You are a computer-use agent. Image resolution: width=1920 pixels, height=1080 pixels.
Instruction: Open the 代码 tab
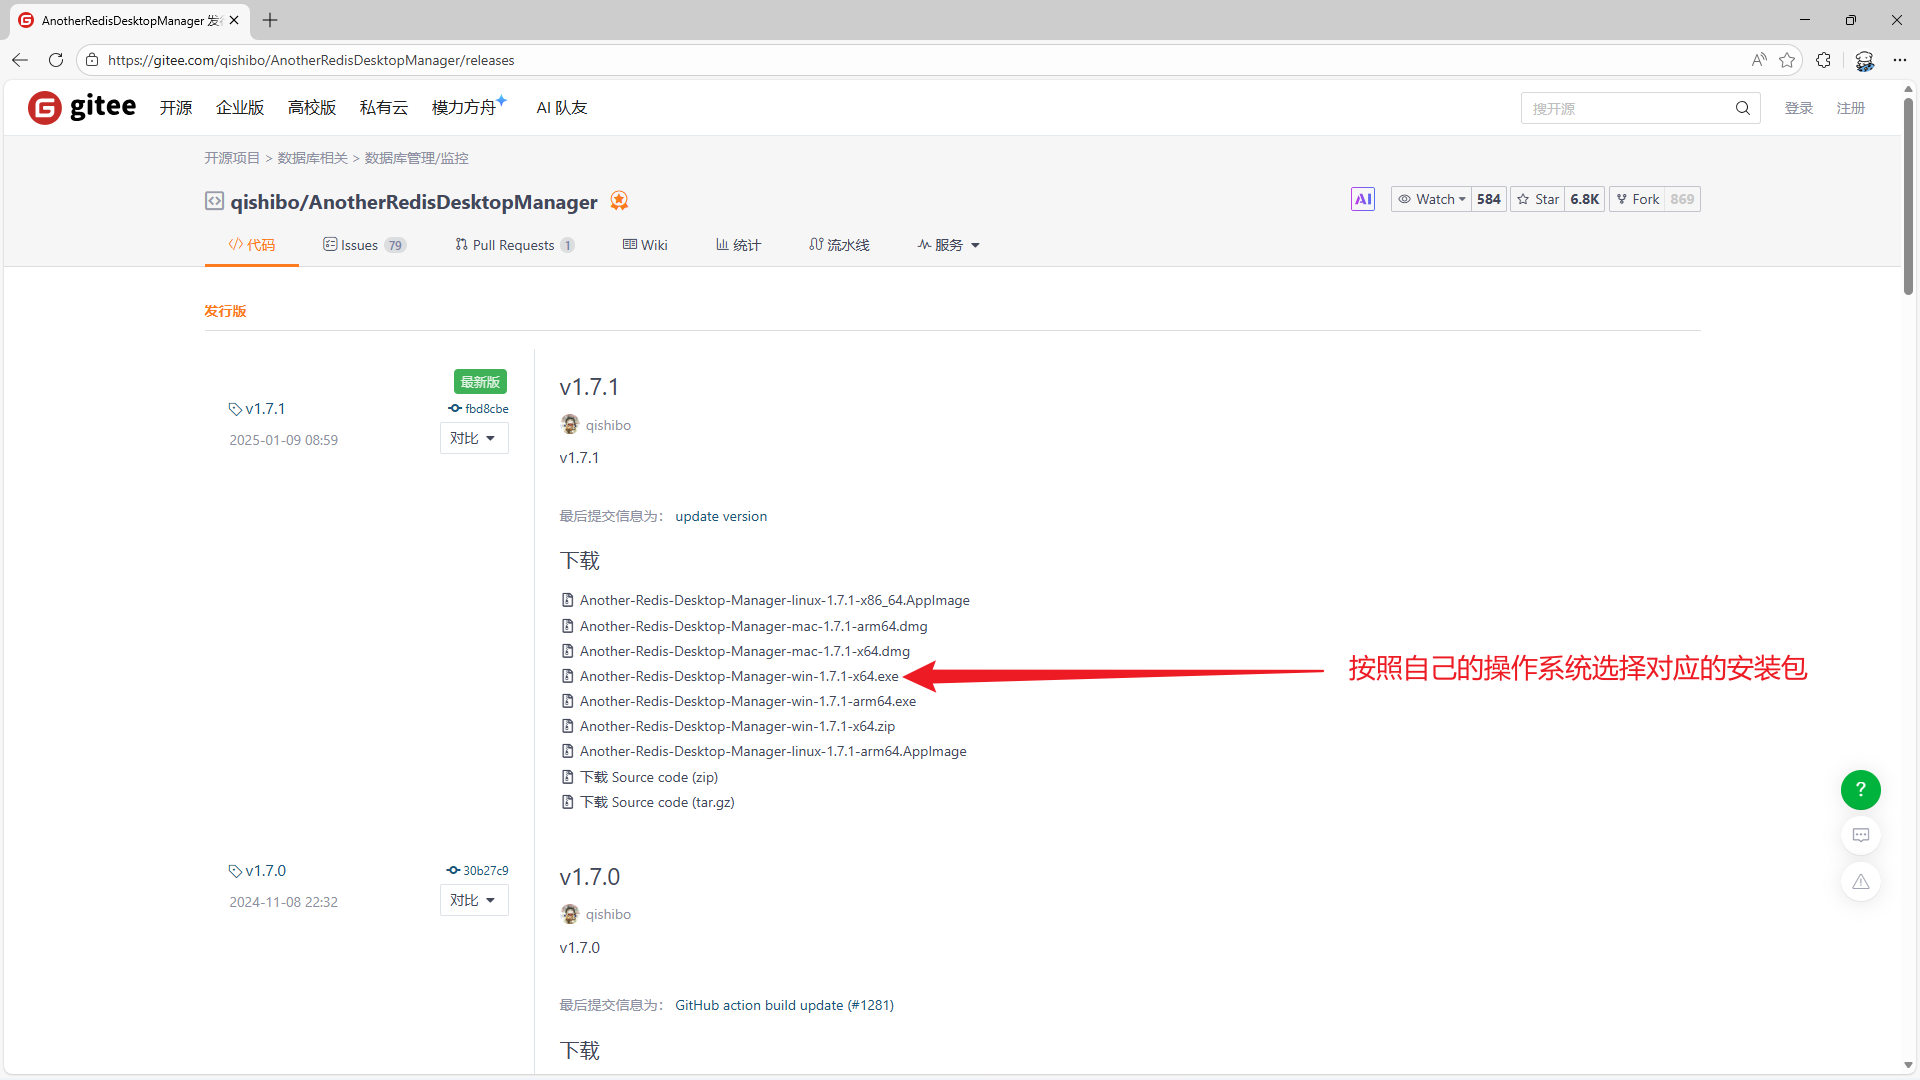[x=252, y=245]
